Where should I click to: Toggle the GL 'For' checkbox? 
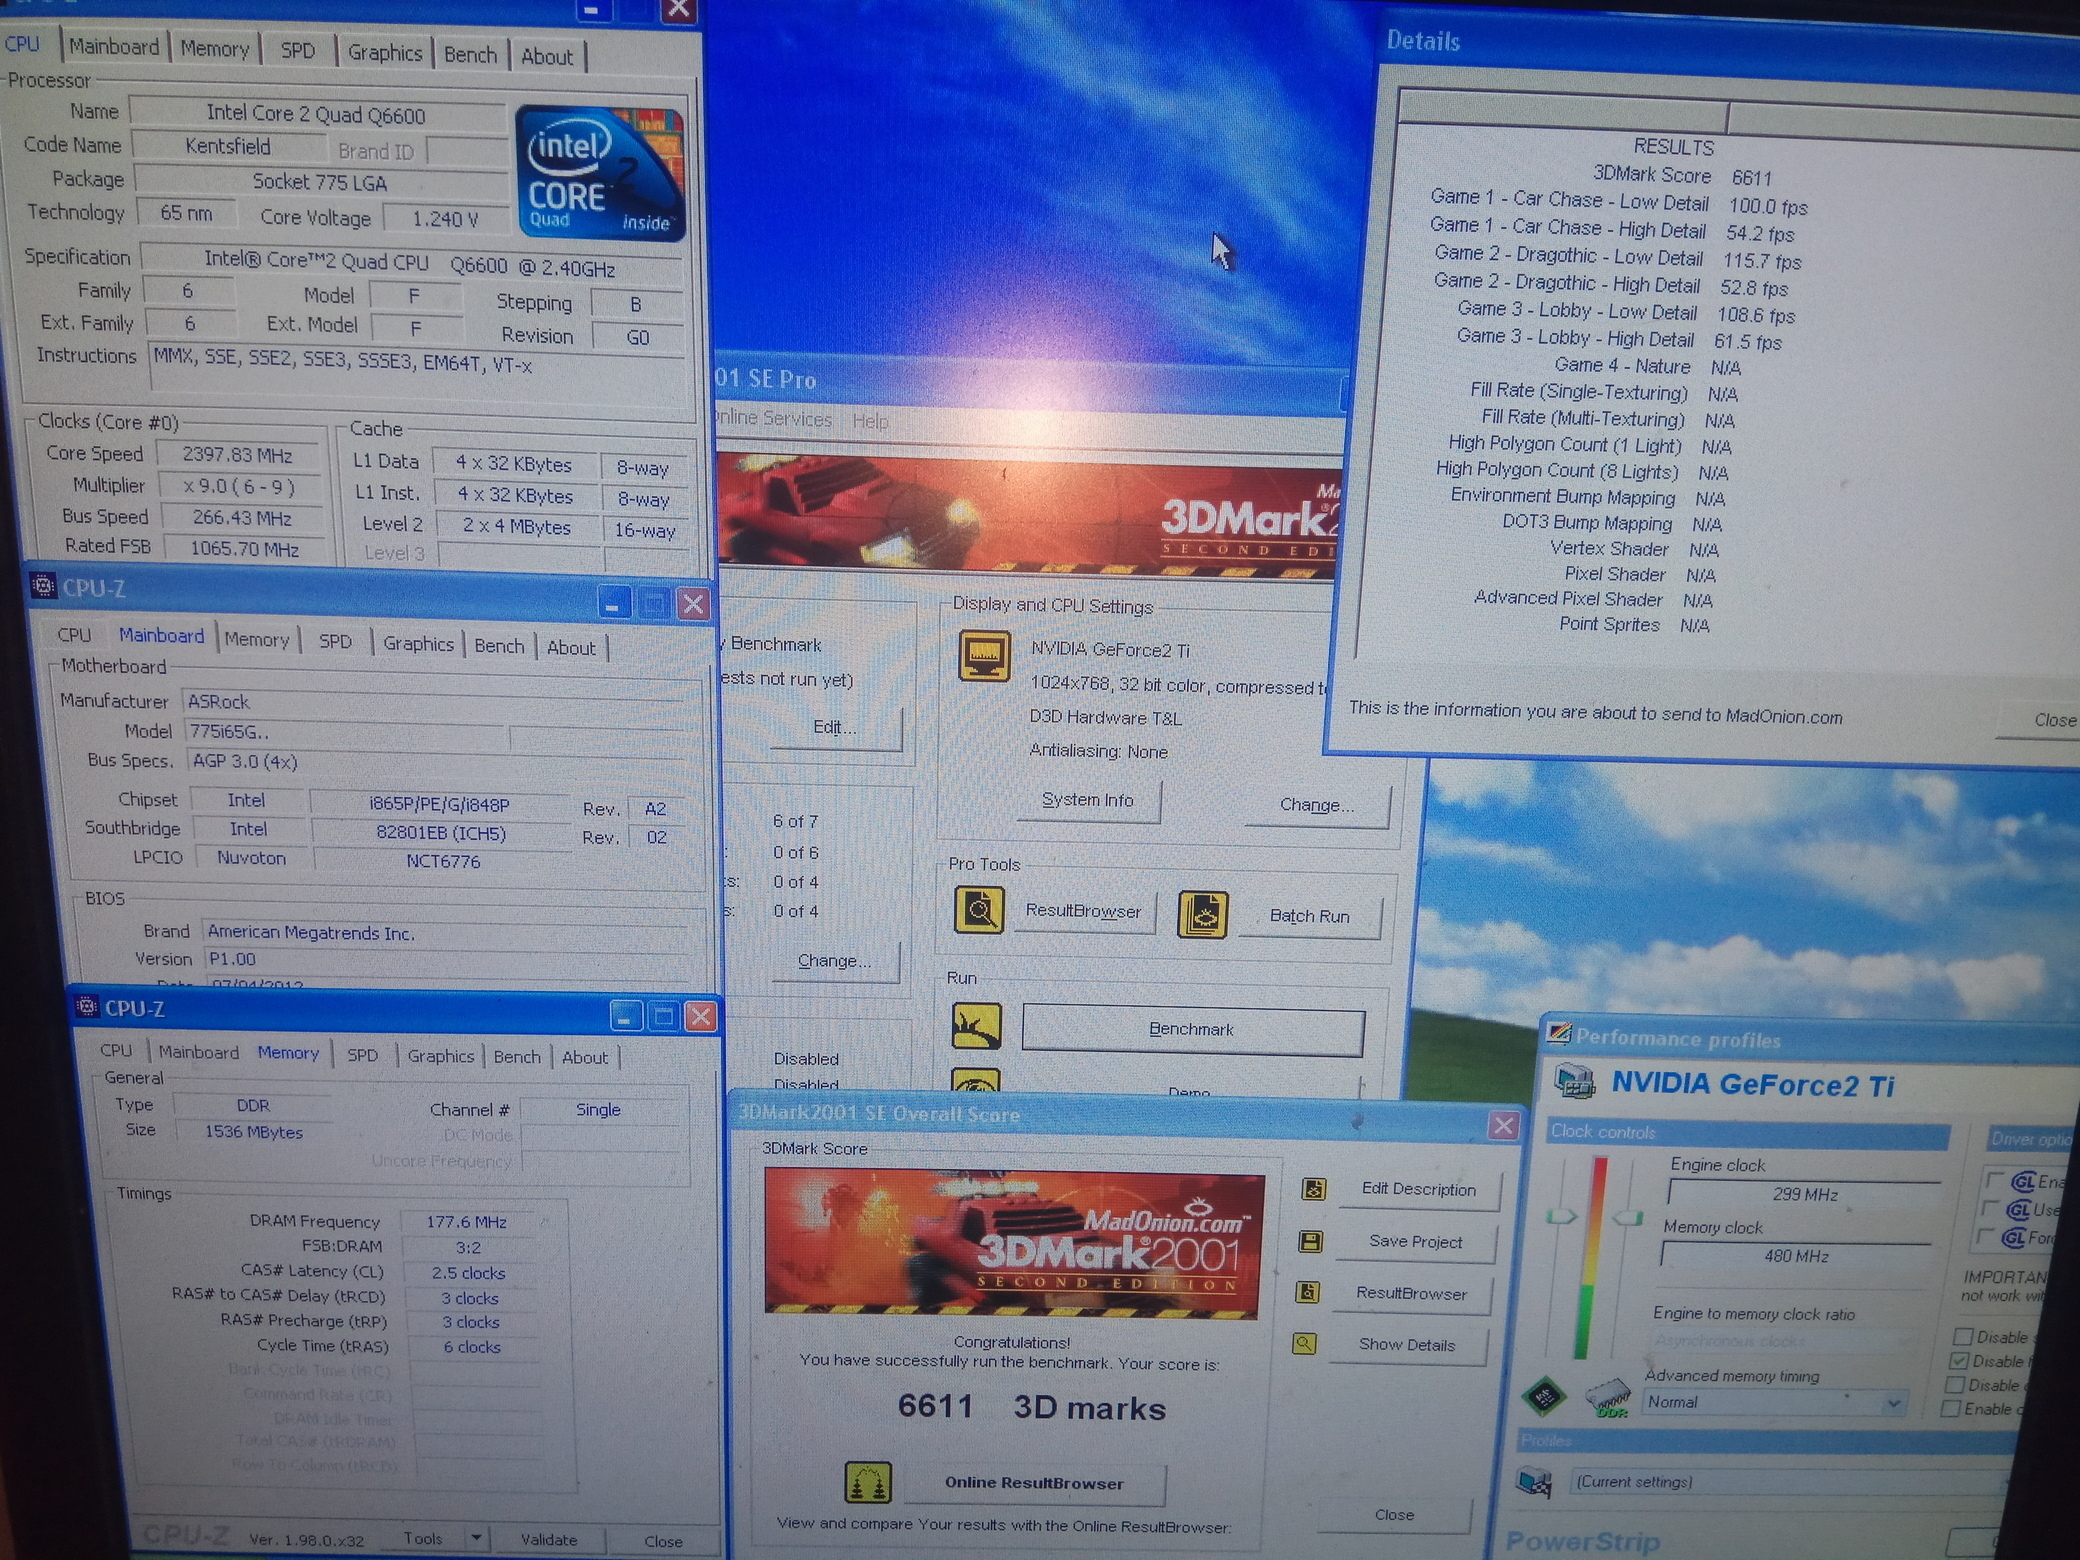[1988, 1237]
